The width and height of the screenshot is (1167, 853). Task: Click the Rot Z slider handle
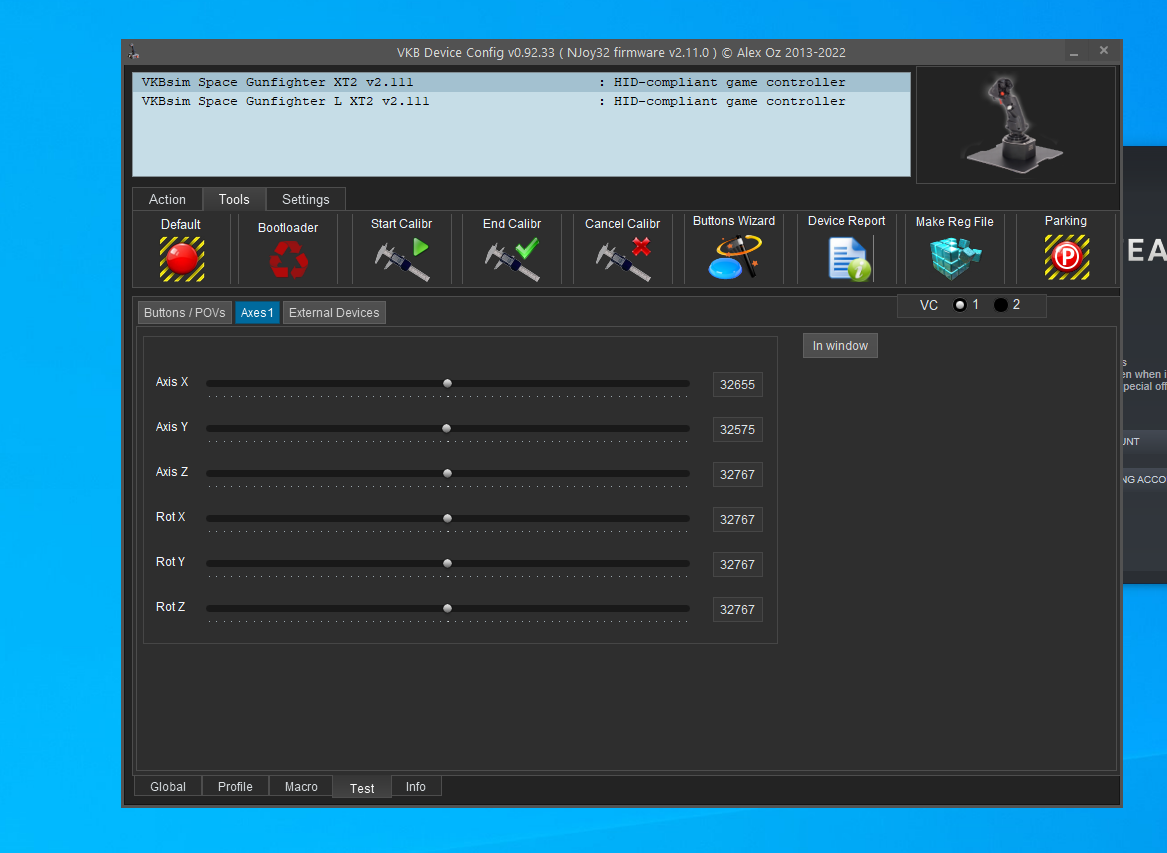coord(447,609)
